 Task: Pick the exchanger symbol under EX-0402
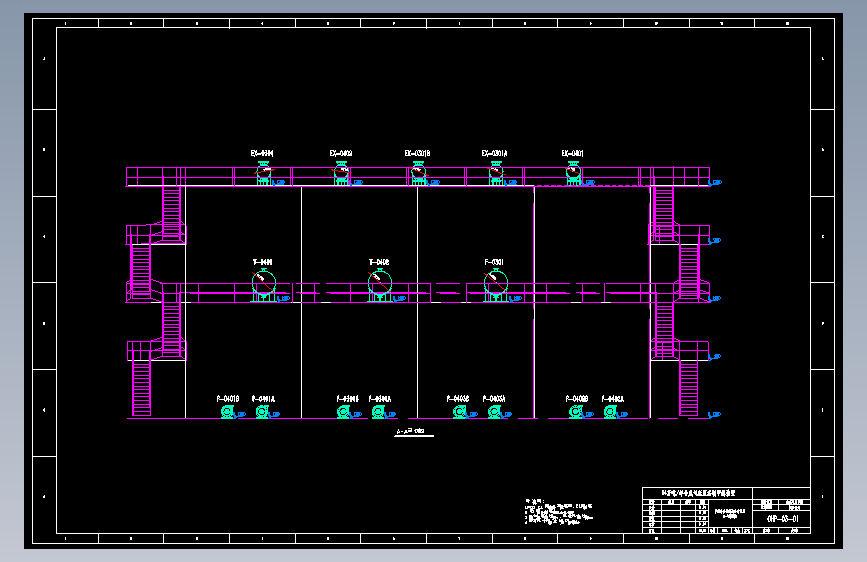[x=342, y=173]
